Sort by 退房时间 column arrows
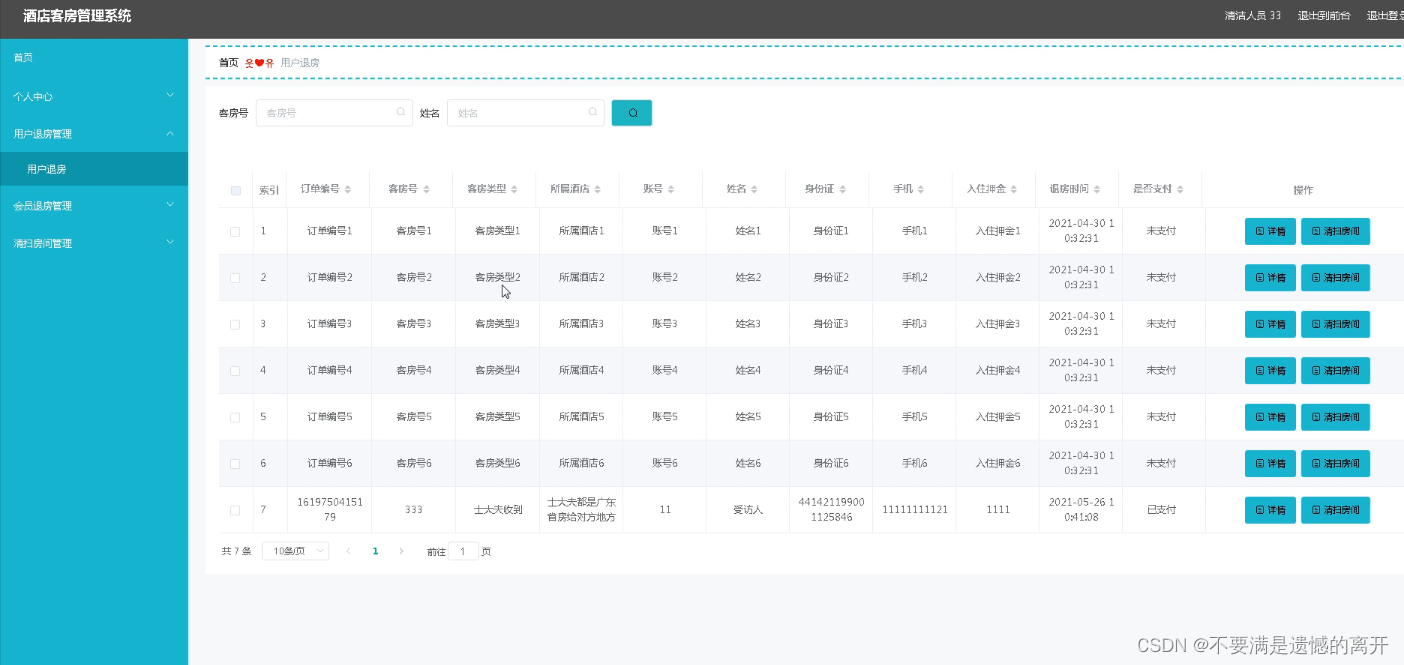Viewport: 1404px width, 665px height. [1098, 189]
